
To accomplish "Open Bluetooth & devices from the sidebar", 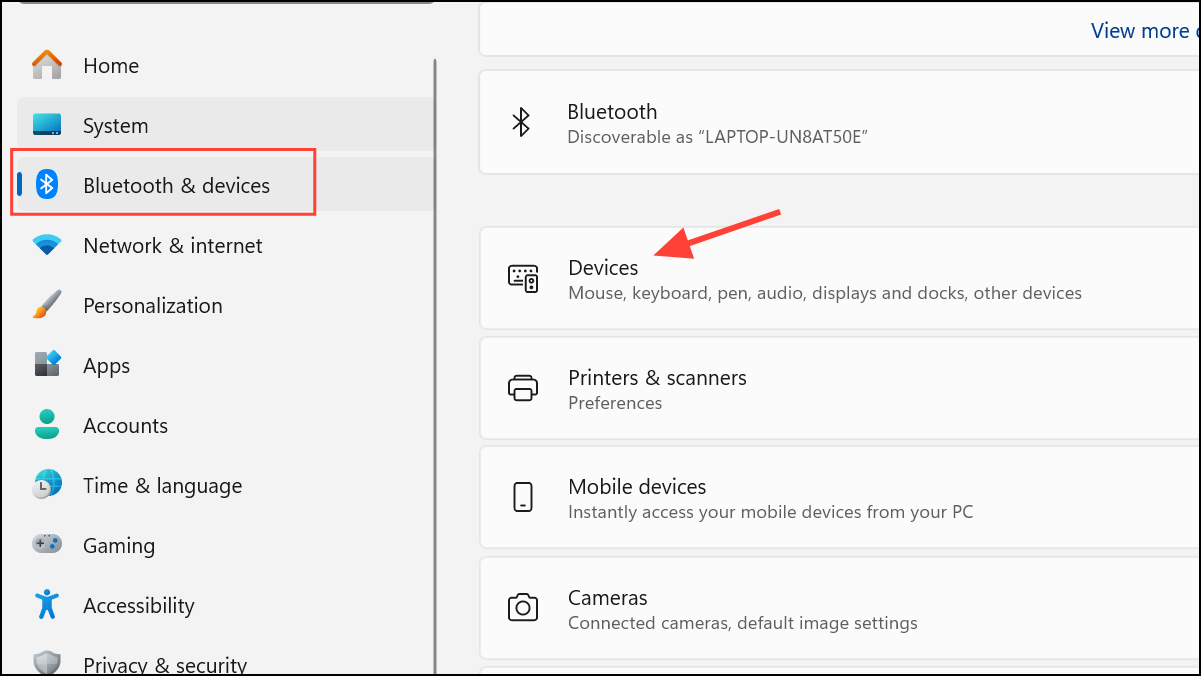I will [x=176, y=184].
